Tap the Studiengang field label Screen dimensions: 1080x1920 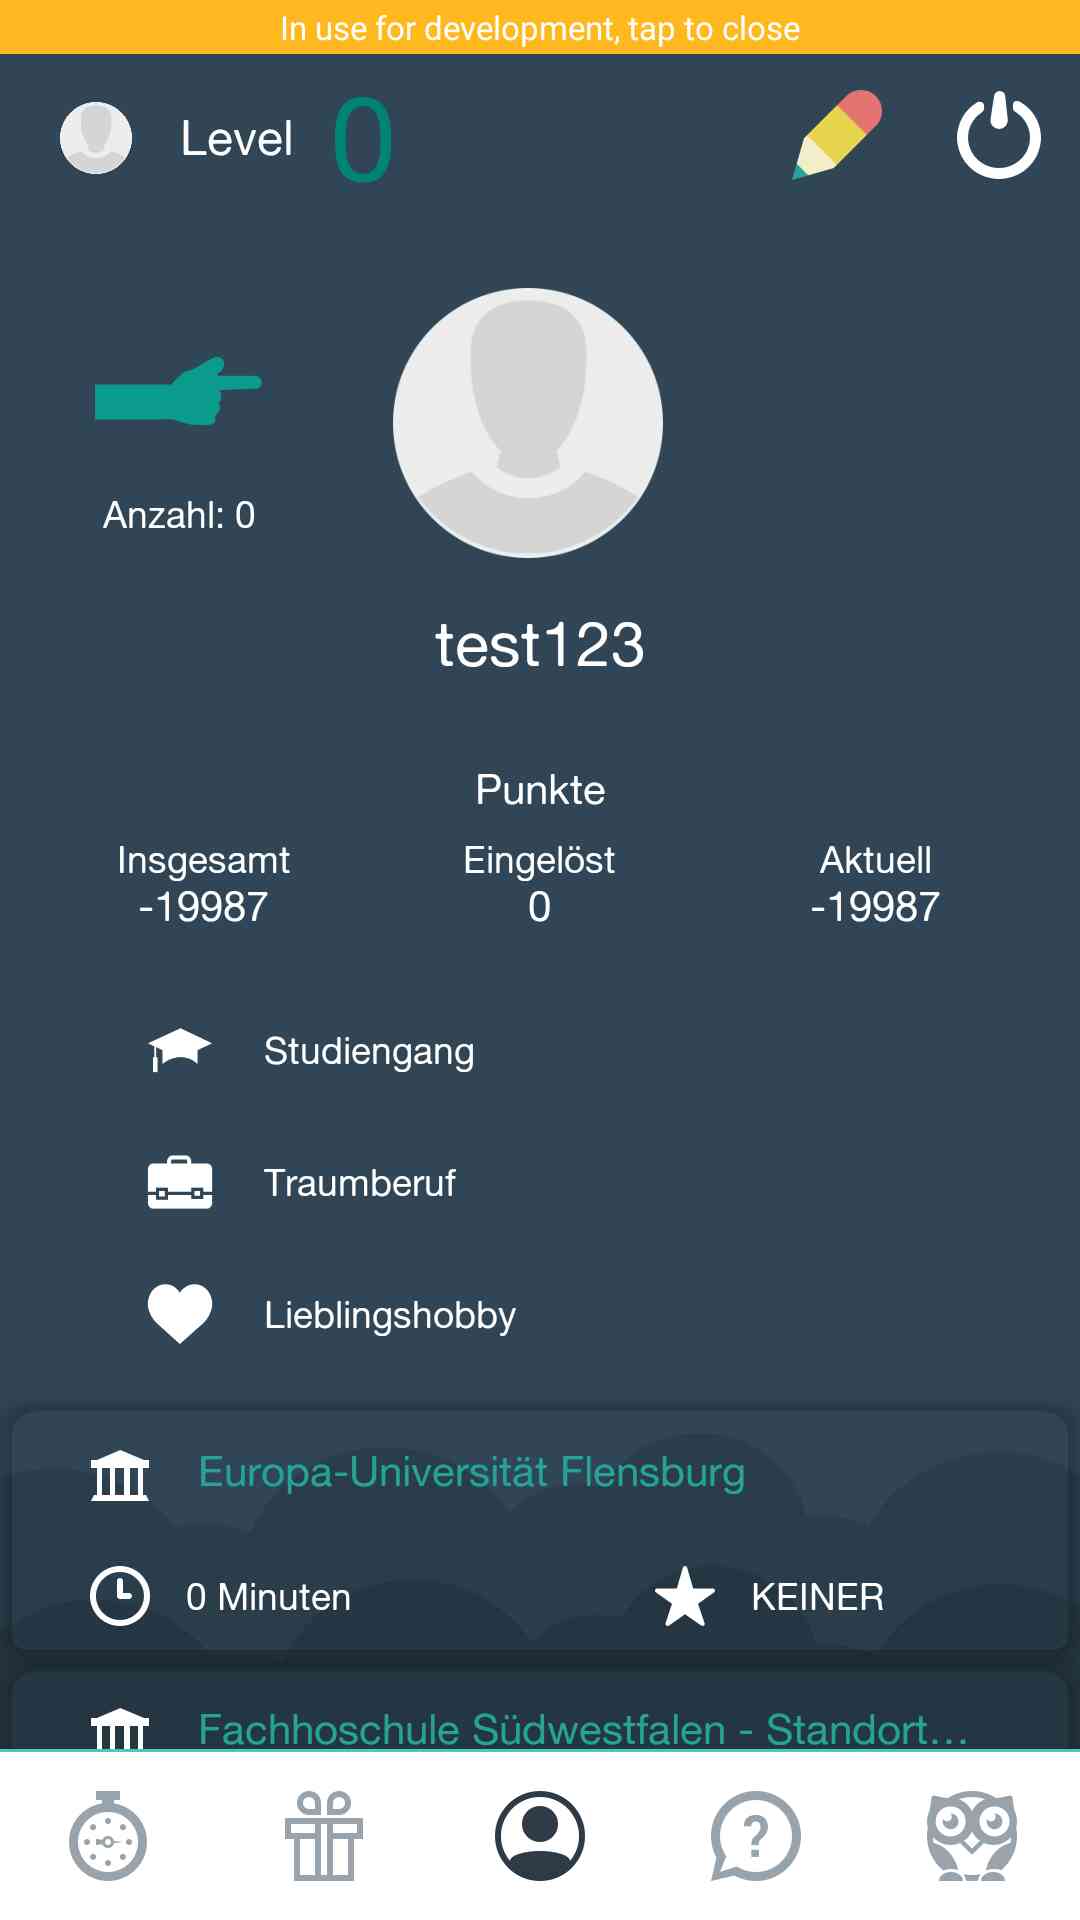(369, 1051)
